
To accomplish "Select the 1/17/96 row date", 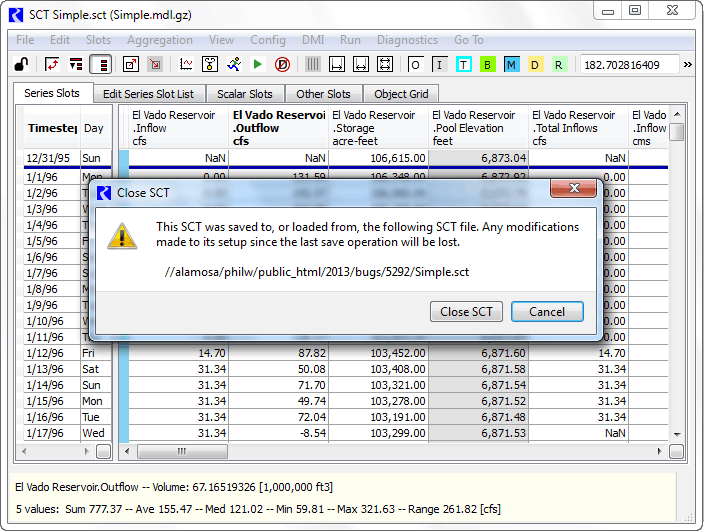I will [52, 433].
